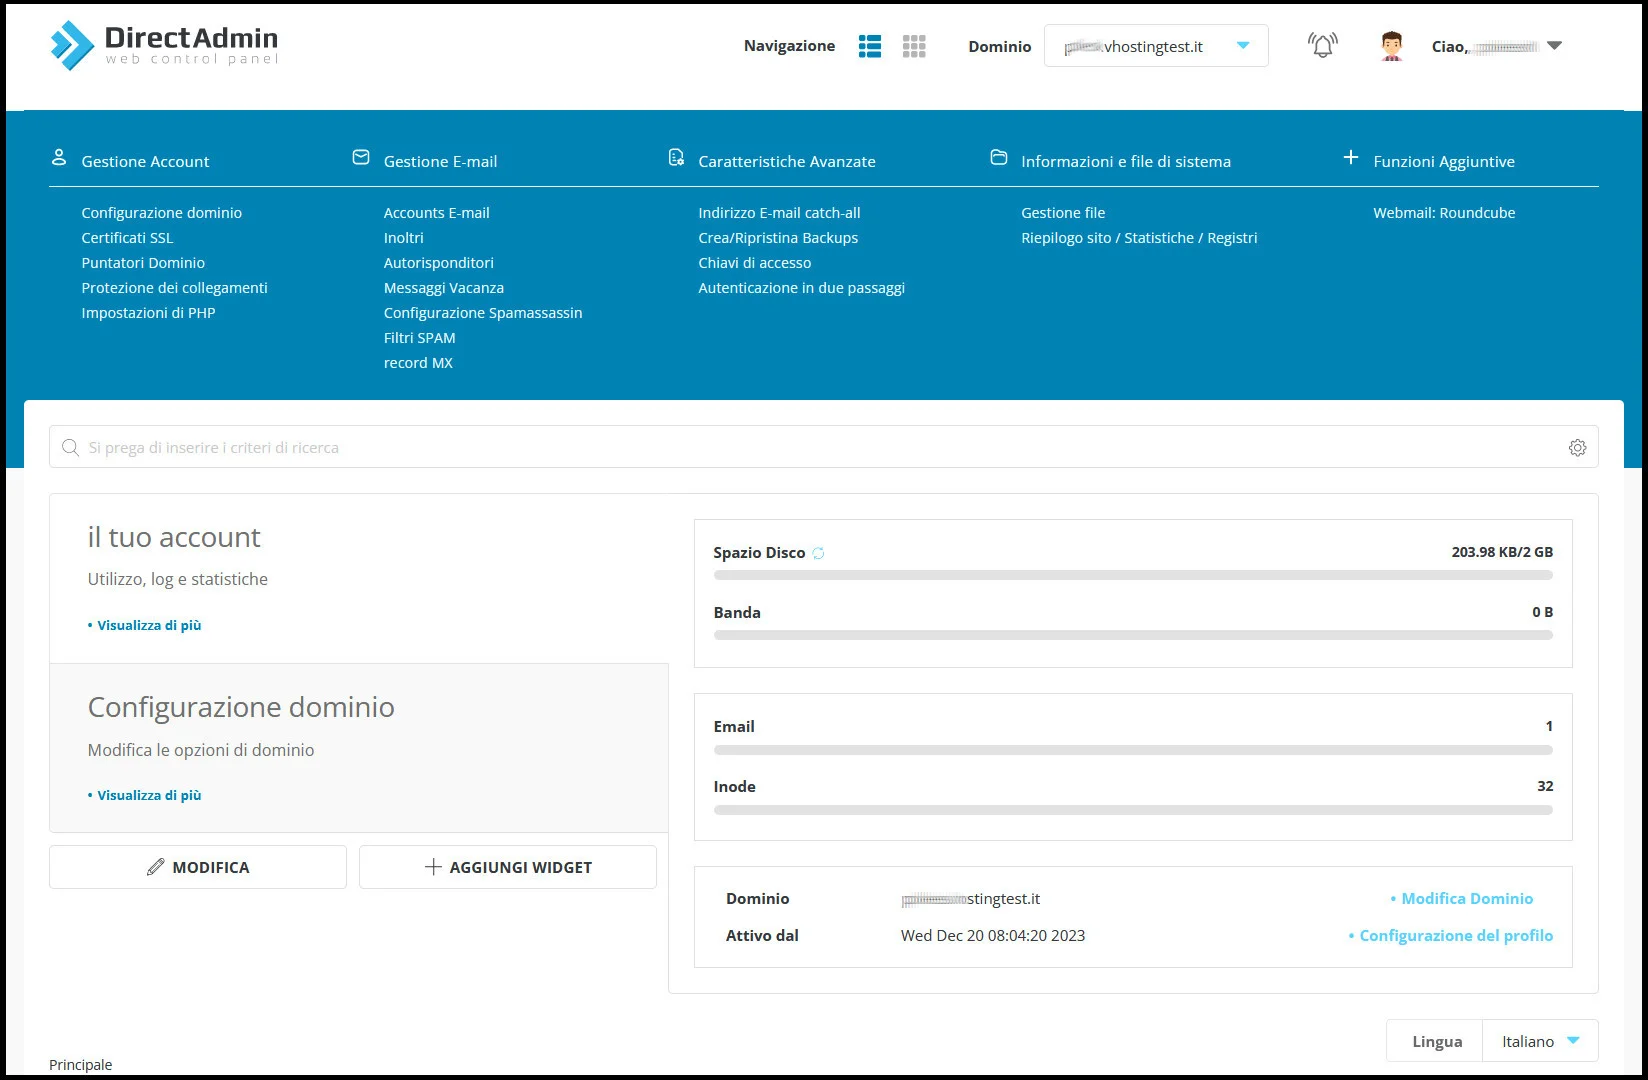This screenshot has width=1648, height=1080.
Task: Open the Caratteristiche Avanzate menu
Action: pos(787,161)
